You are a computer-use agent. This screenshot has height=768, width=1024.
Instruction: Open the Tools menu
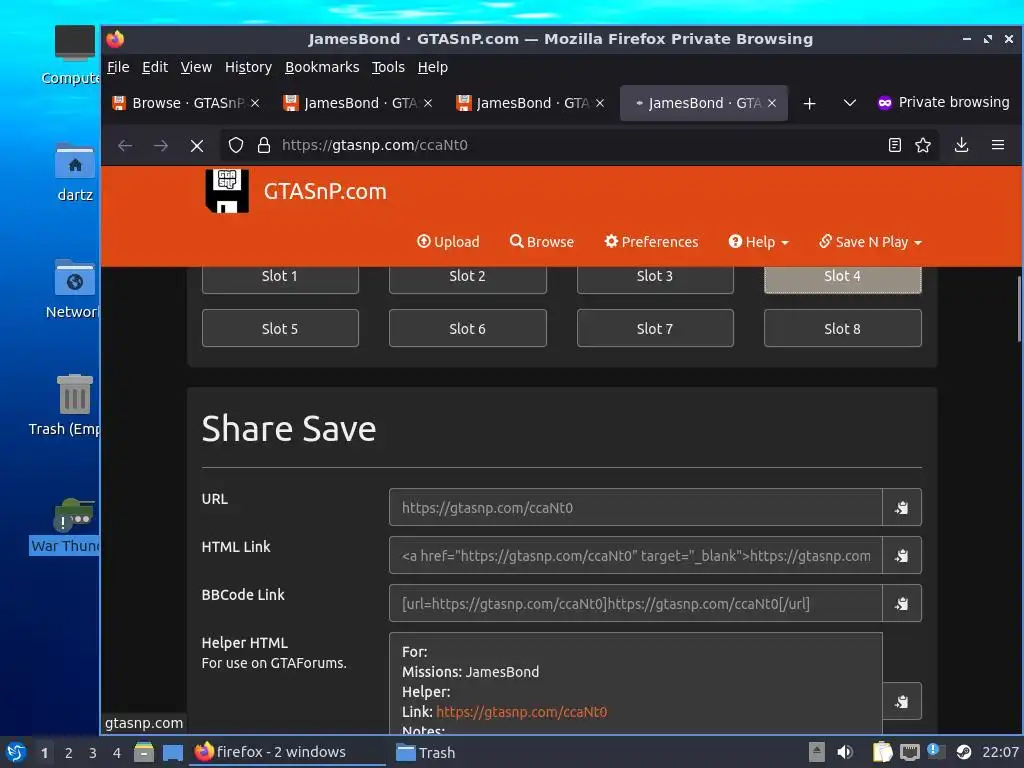pyautogui.click(x=388, y=67)
